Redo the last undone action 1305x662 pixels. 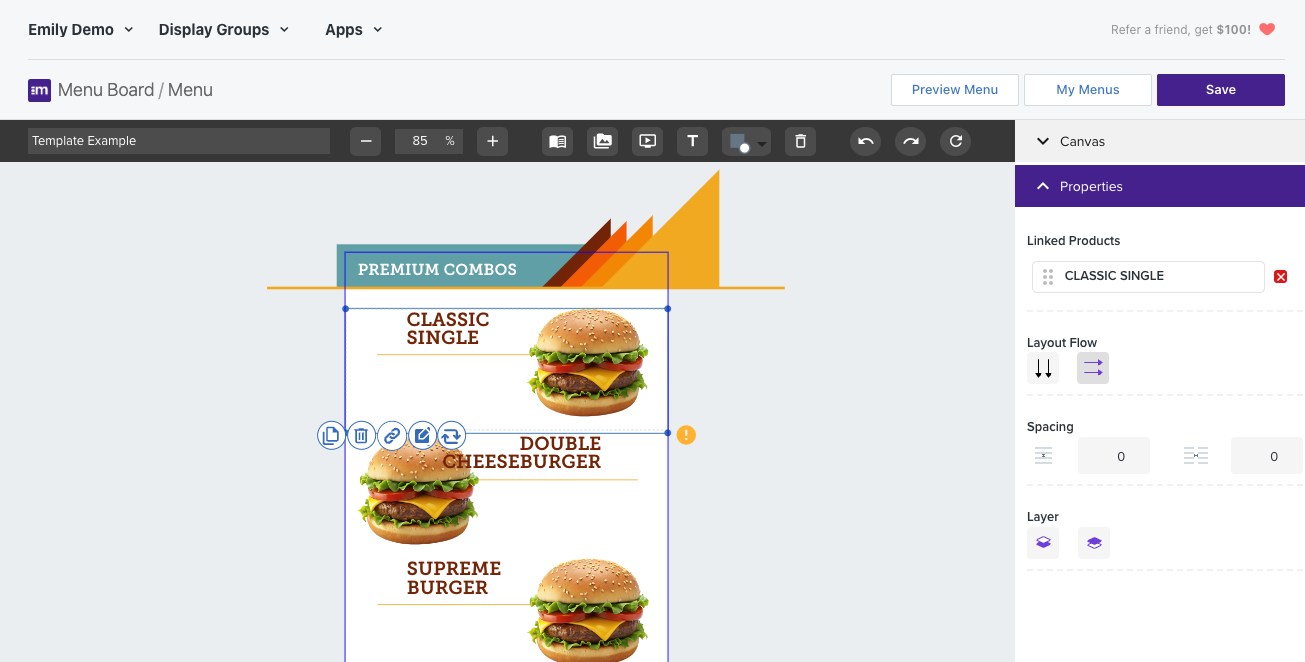pos(910,141)
